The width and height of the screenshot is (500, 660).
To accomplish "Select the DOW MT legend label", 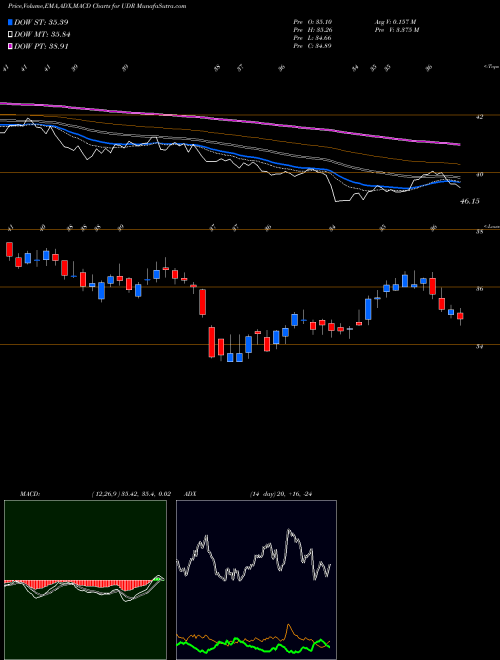I will pyautogui.click(x=42, y=35).
